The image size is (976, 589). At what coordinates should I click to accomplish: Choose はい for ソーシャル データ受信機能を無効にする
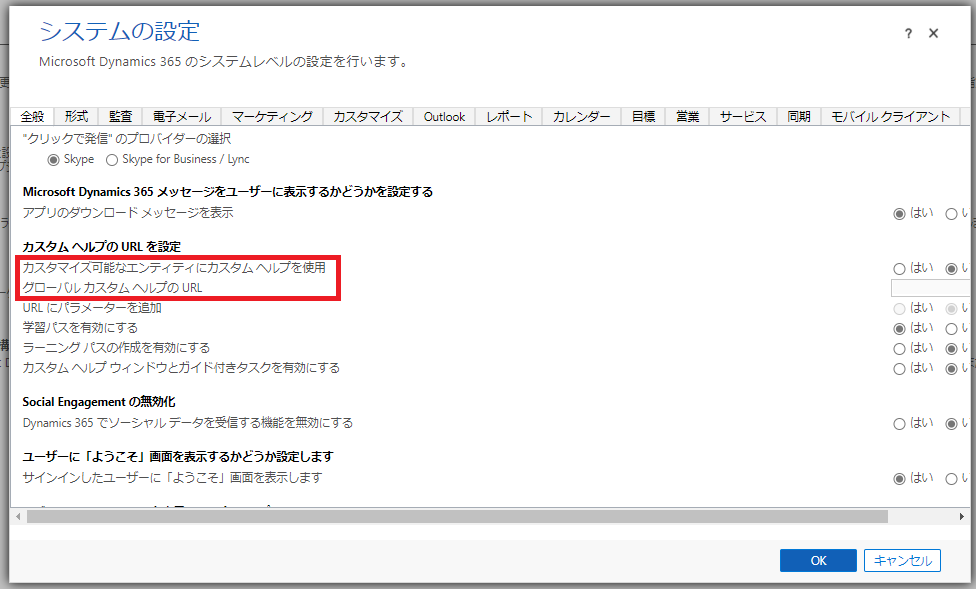tap(899, 424)
